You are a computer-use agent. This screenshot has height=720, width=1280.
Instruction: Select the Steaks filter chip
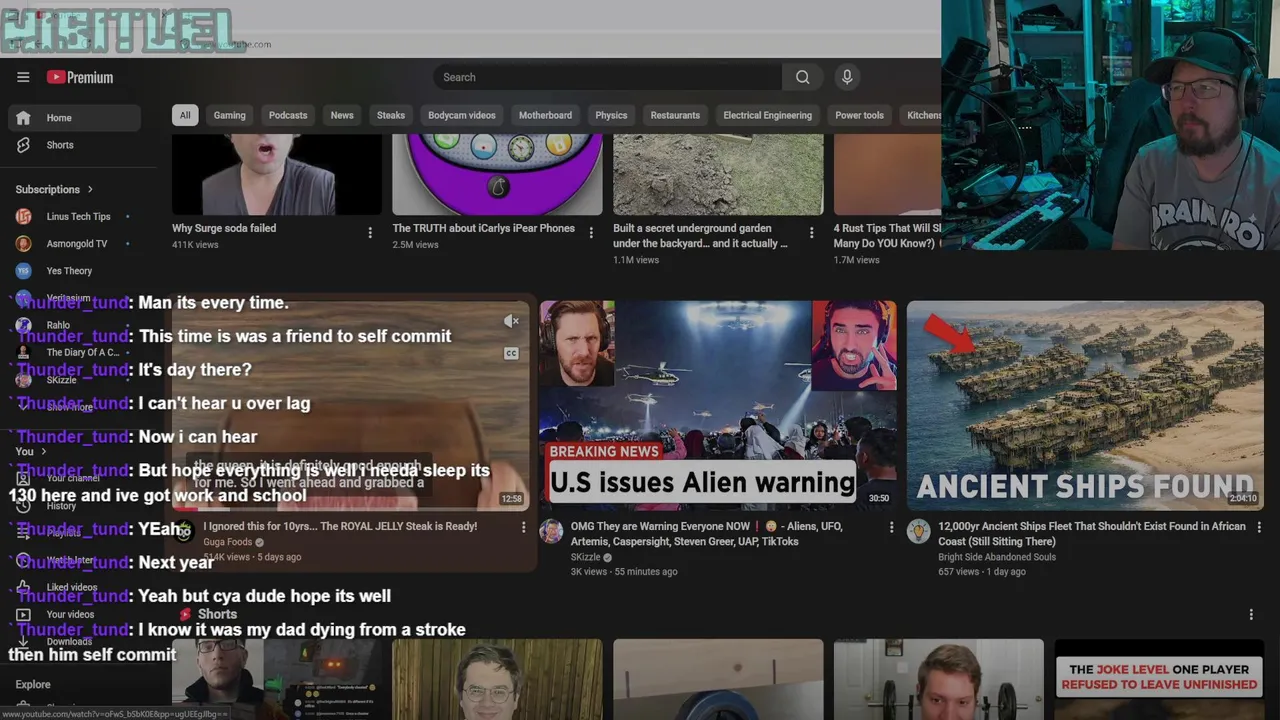point(391,115)
